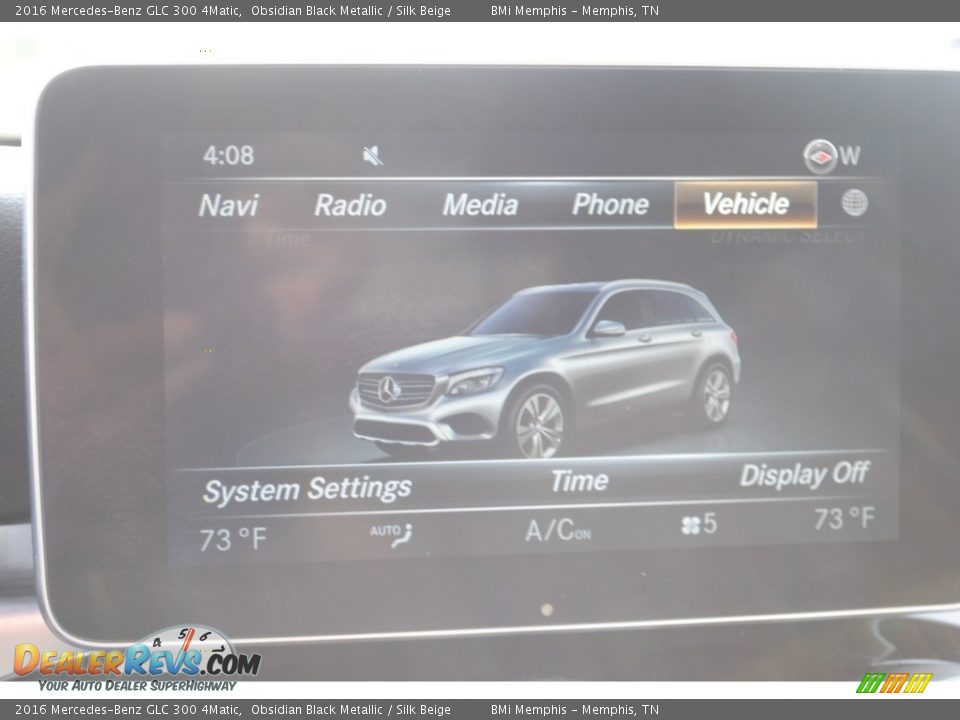Open the Time menu option
This screenshot has height=720, width=960.
[x=579, y=481]
